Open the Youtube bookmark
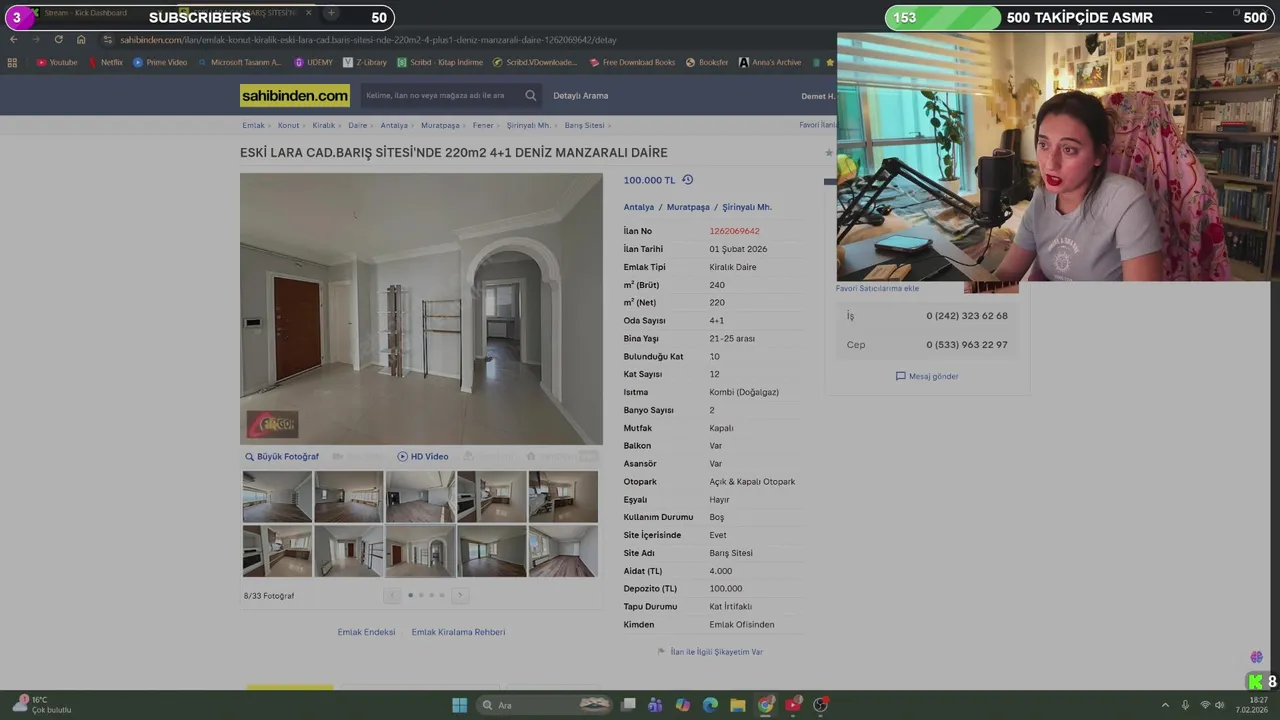The width and height of the screenshot is (1280, 720). 56,62
